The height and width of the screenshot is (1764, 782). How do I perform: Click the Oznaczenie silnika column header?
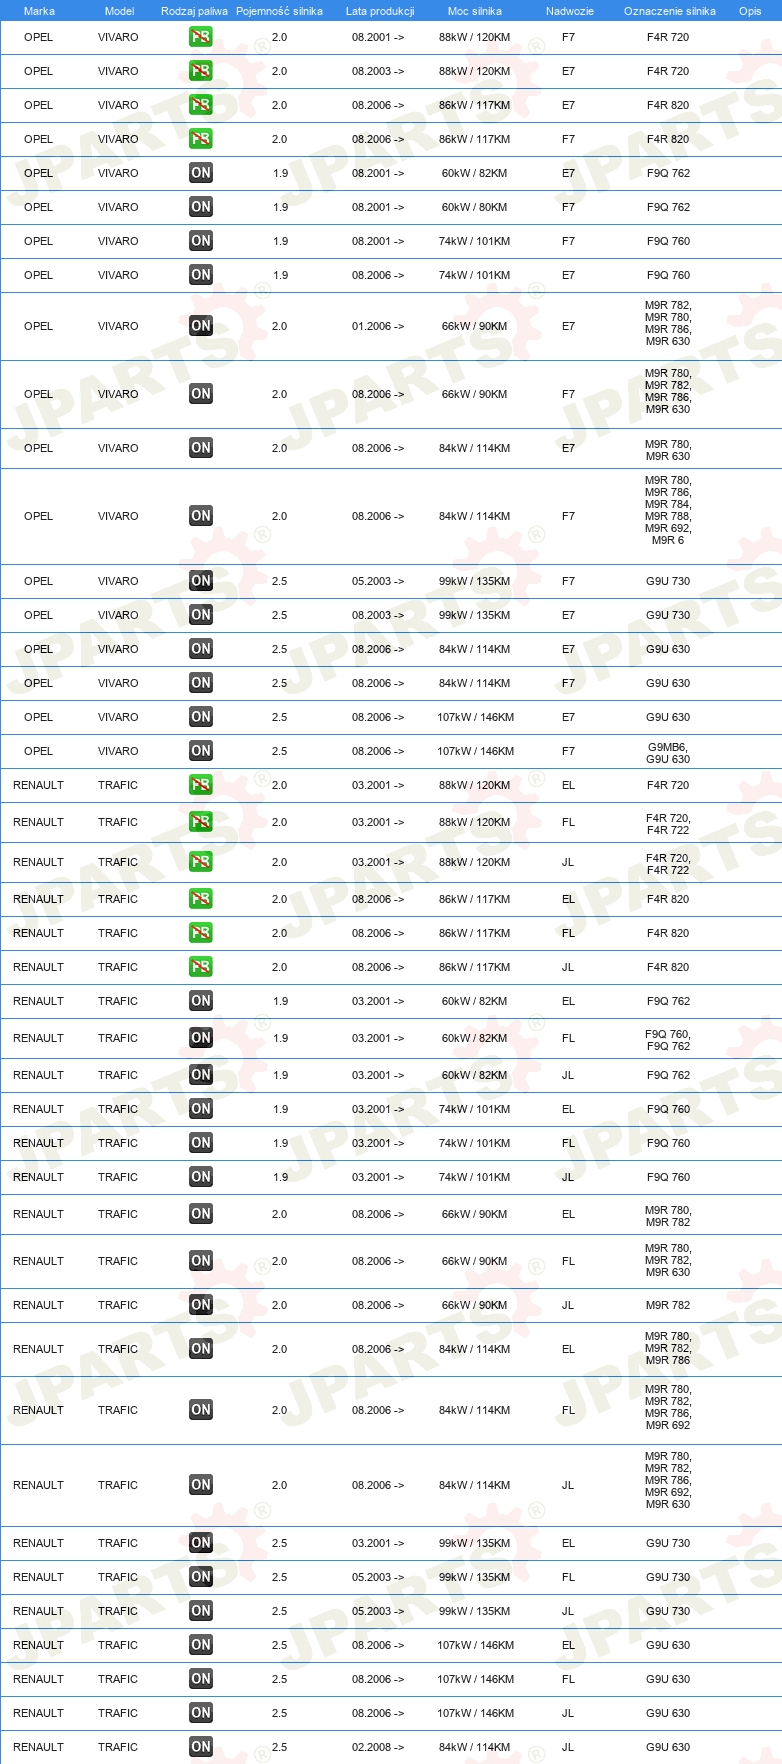click(x=670, y=11)
